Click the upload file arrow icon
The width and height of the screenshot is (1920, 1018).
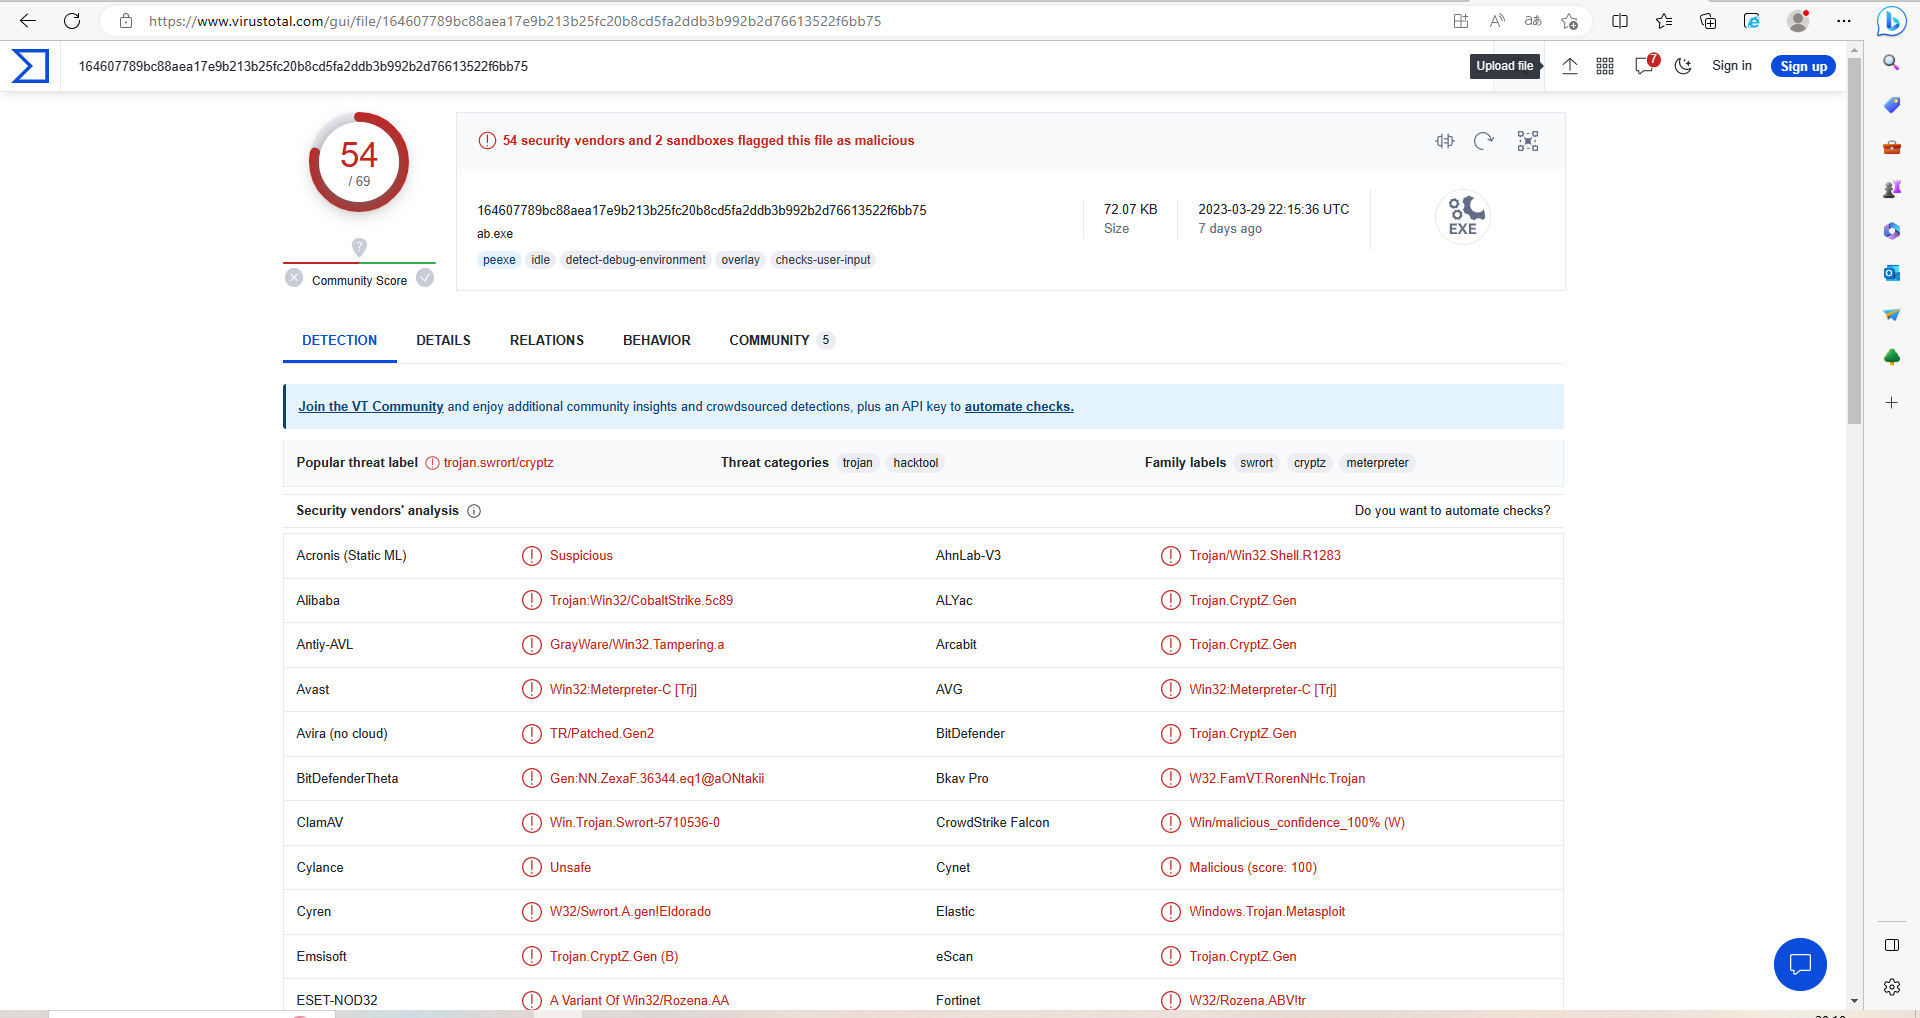tap(1570, 66)
